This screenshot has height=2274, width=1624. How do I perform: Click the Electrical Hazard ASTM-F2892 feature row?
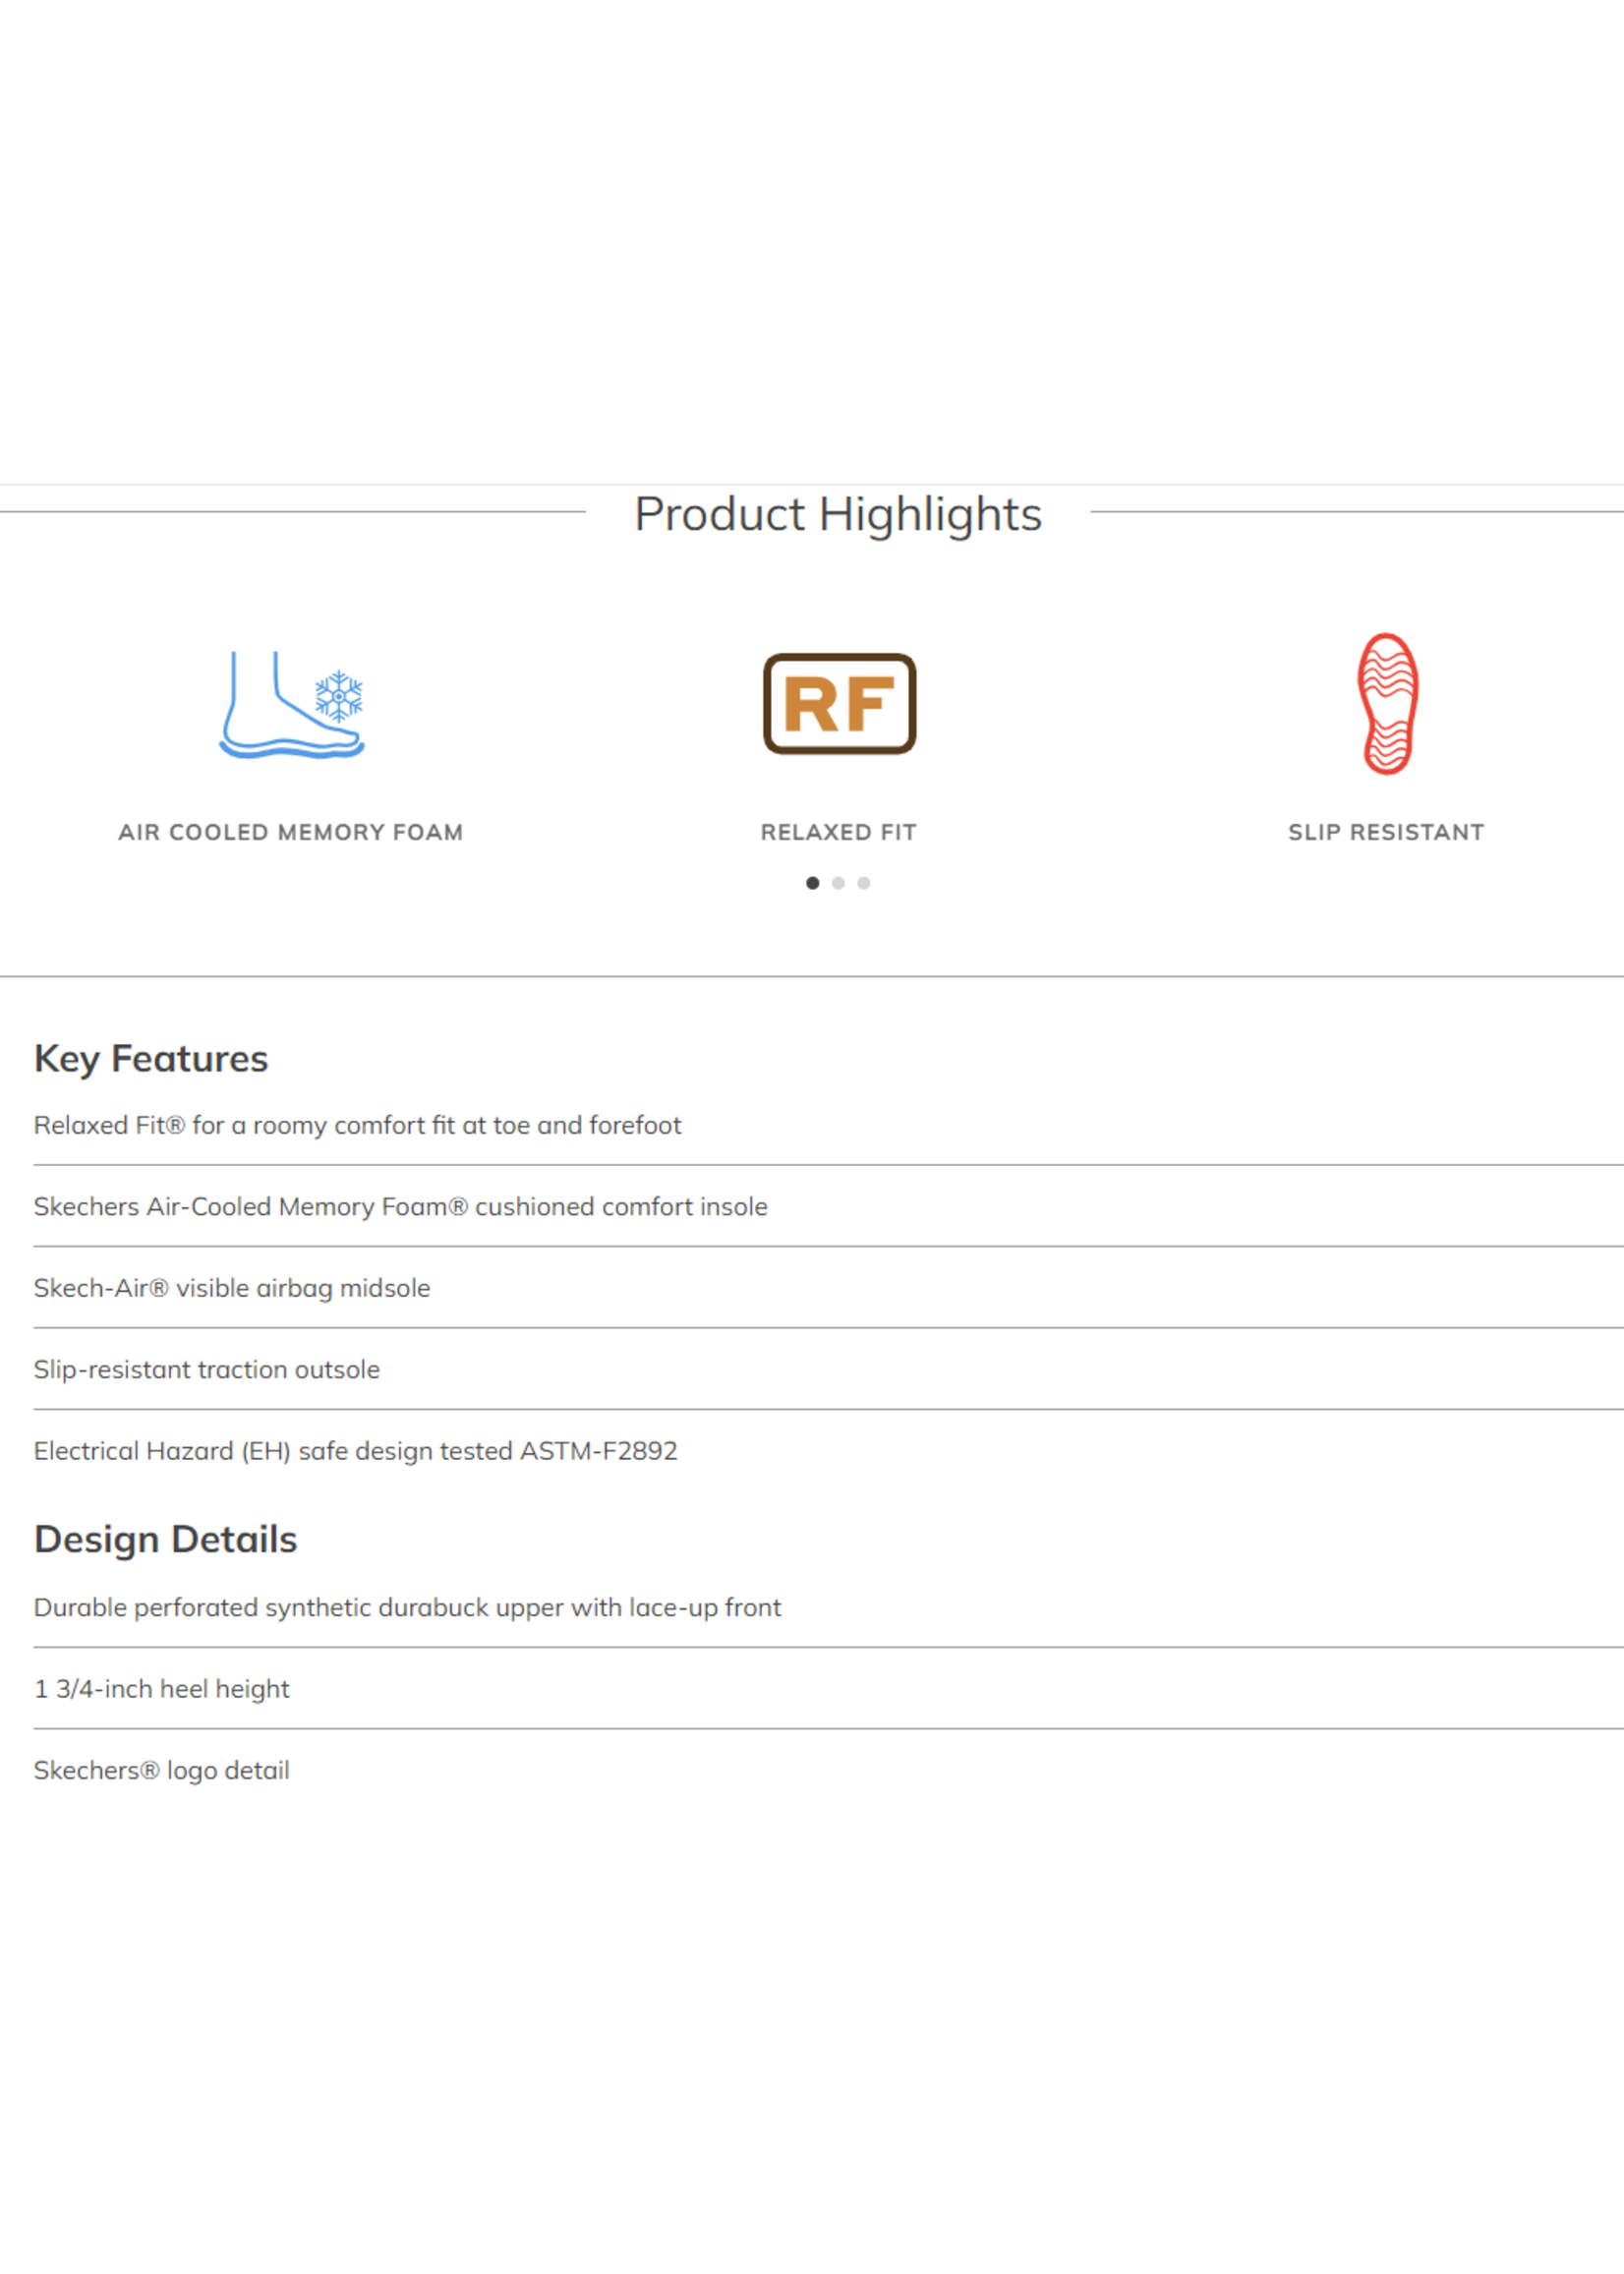coord(828,1451)
